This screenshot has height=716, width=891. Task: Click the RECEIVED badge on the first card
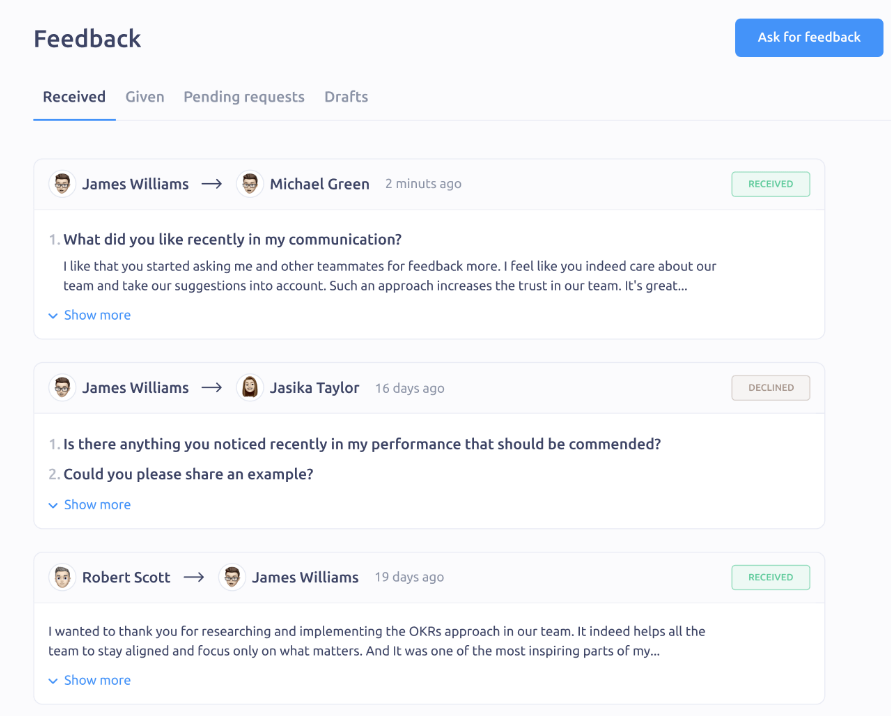click(x=770, y=184)
